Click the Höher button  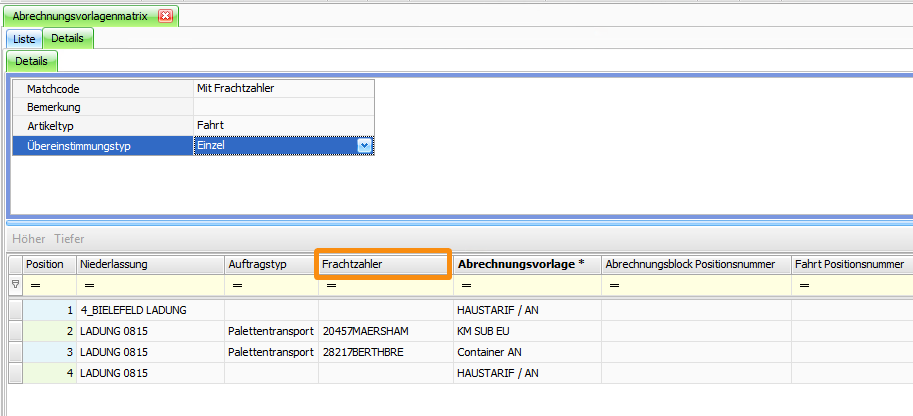(29, 239)
